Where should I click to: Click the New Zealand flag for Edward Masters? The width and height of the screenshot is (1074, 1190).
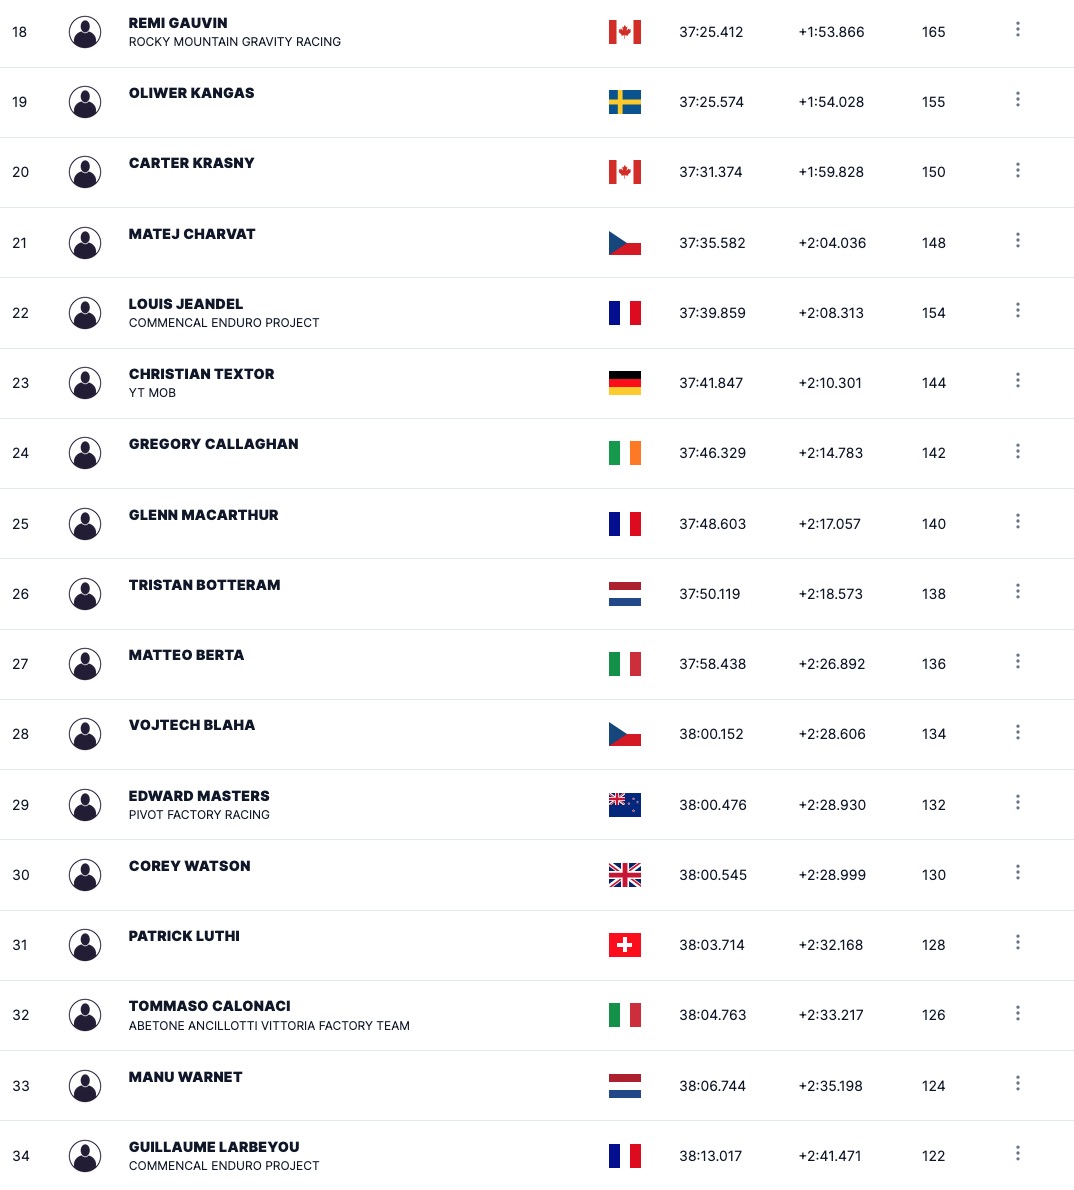[x=625, y=804]
